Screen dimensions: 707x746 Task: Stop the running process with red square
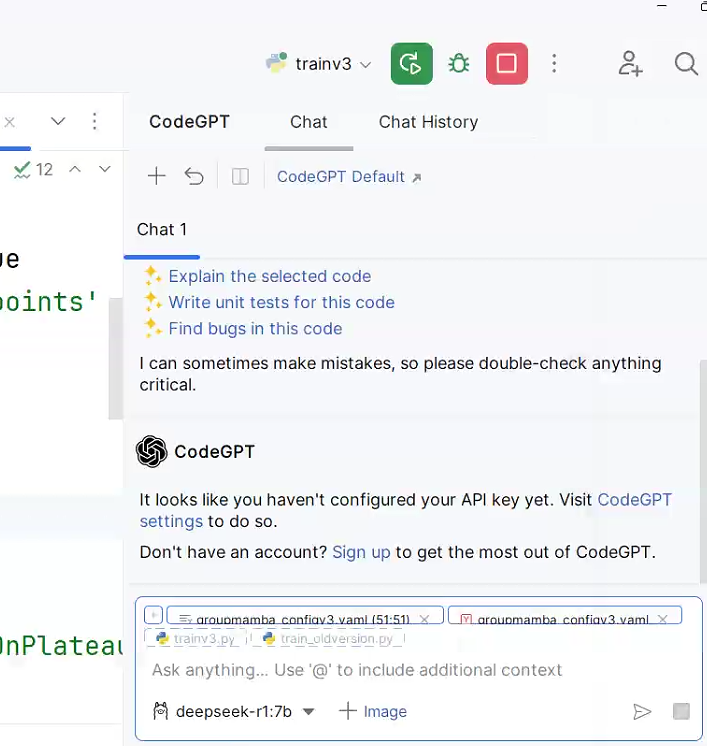pos(507,64)
